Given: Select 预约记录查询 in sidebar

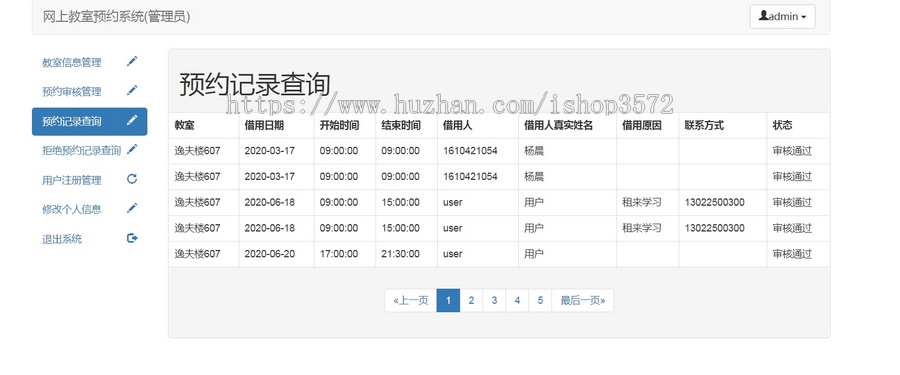Looking at the screenshot, I should click(x=90, y=122).
